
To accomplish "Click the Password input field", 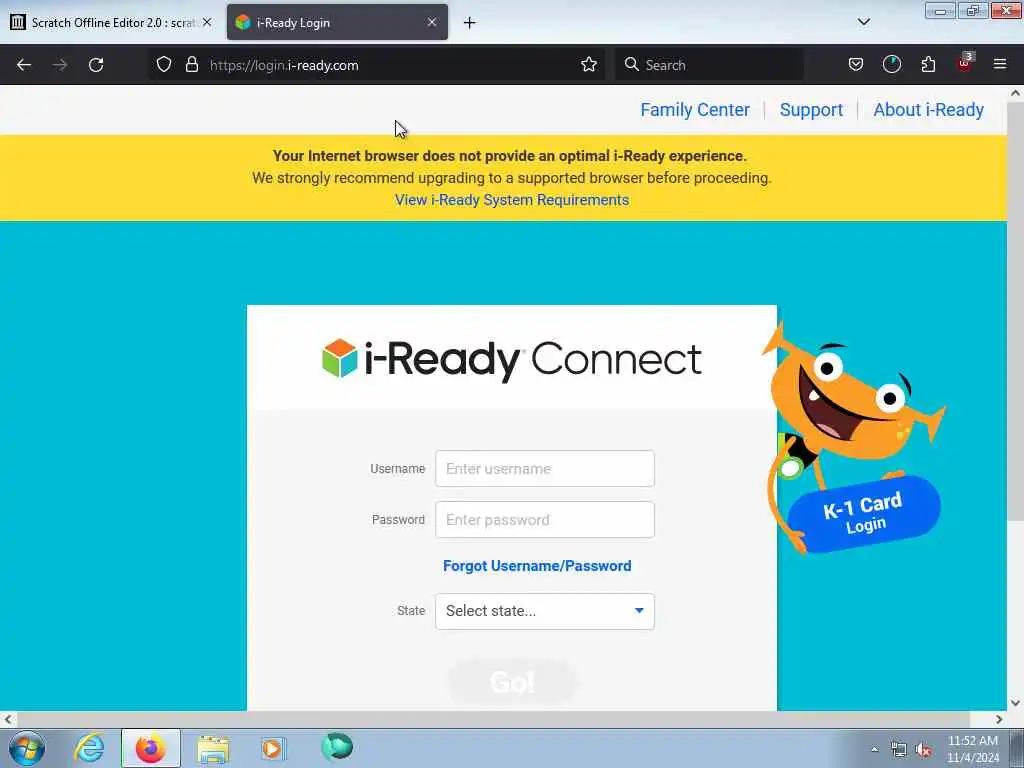I will click(545, 520).
